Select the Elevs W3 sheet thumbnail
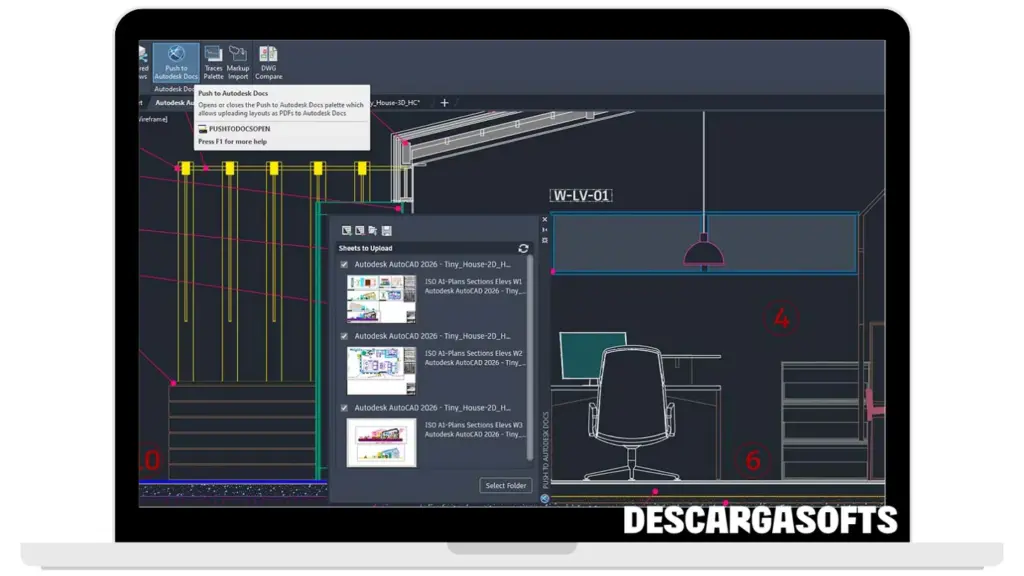The height and width of the screenshot is (576, 1024). 381,443
